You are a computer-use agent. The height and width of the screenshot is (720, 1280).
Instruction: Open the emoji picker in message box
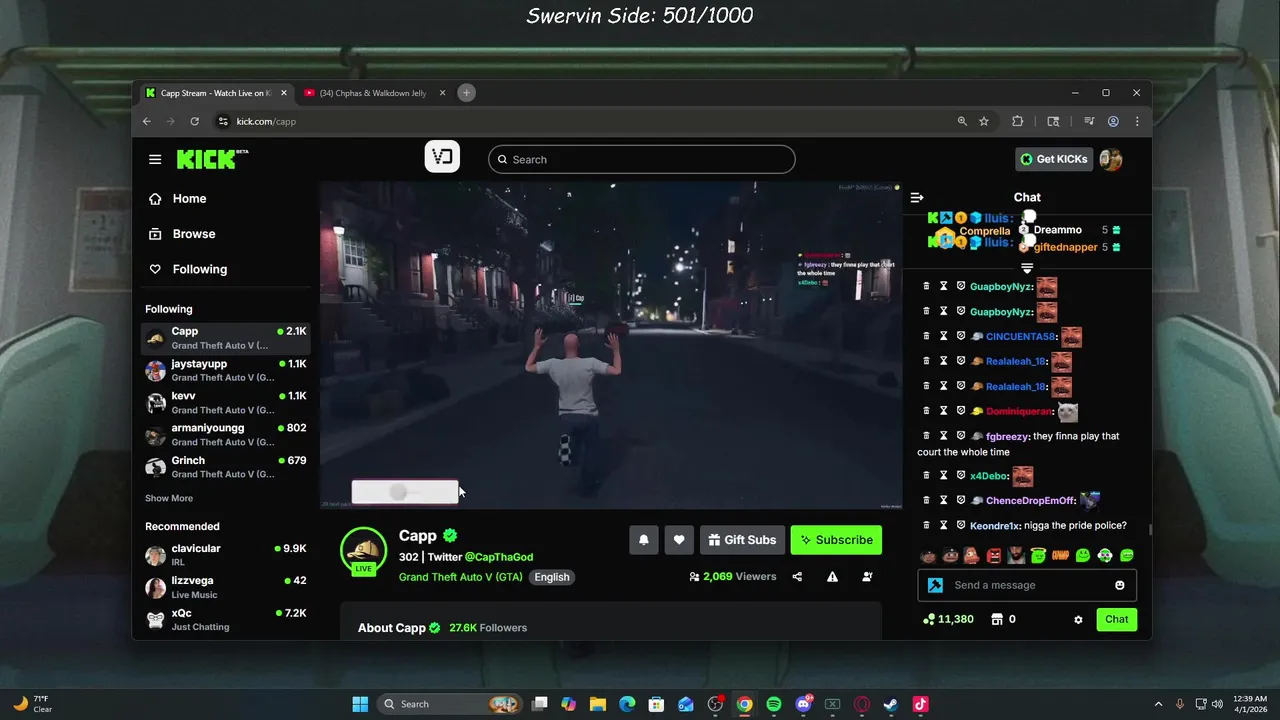pyautogui.click(x=1120, y=585)
